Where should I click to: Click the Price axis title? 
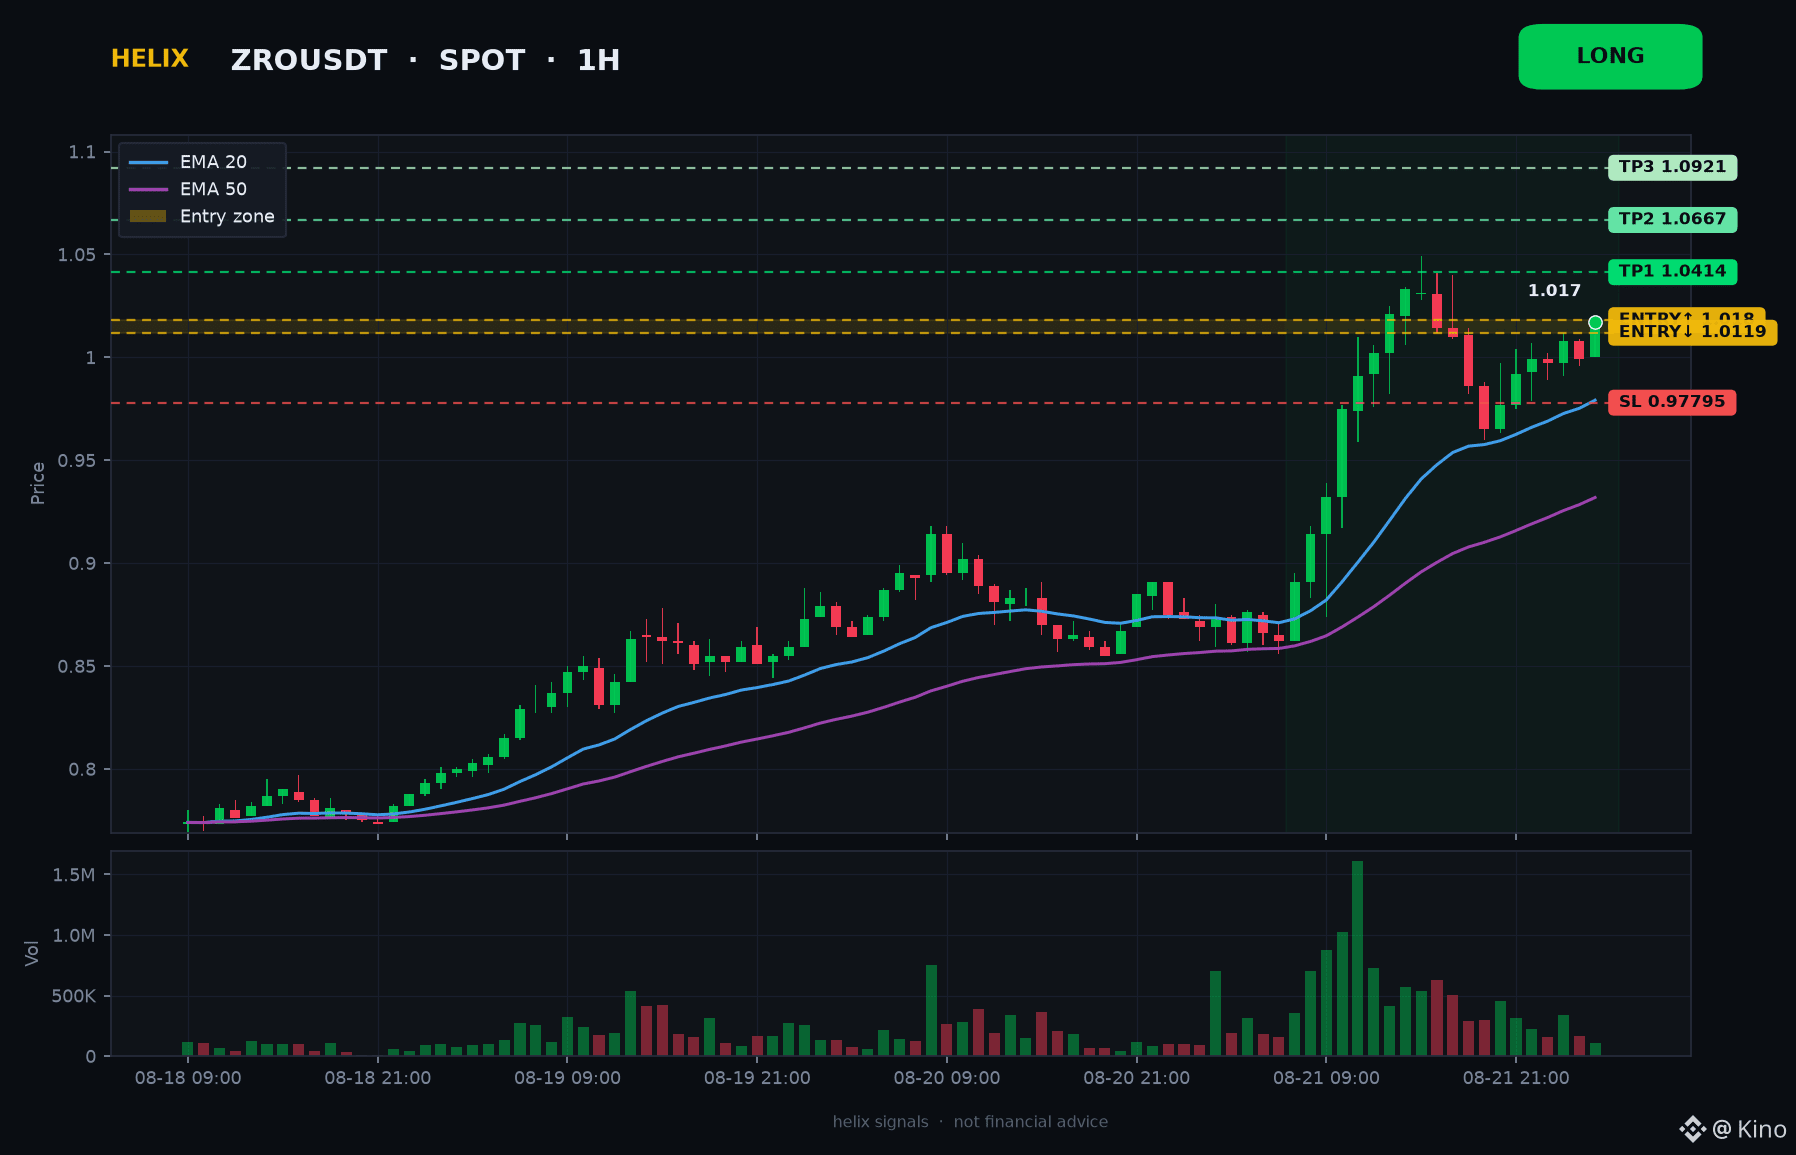(x=38, y=483)
